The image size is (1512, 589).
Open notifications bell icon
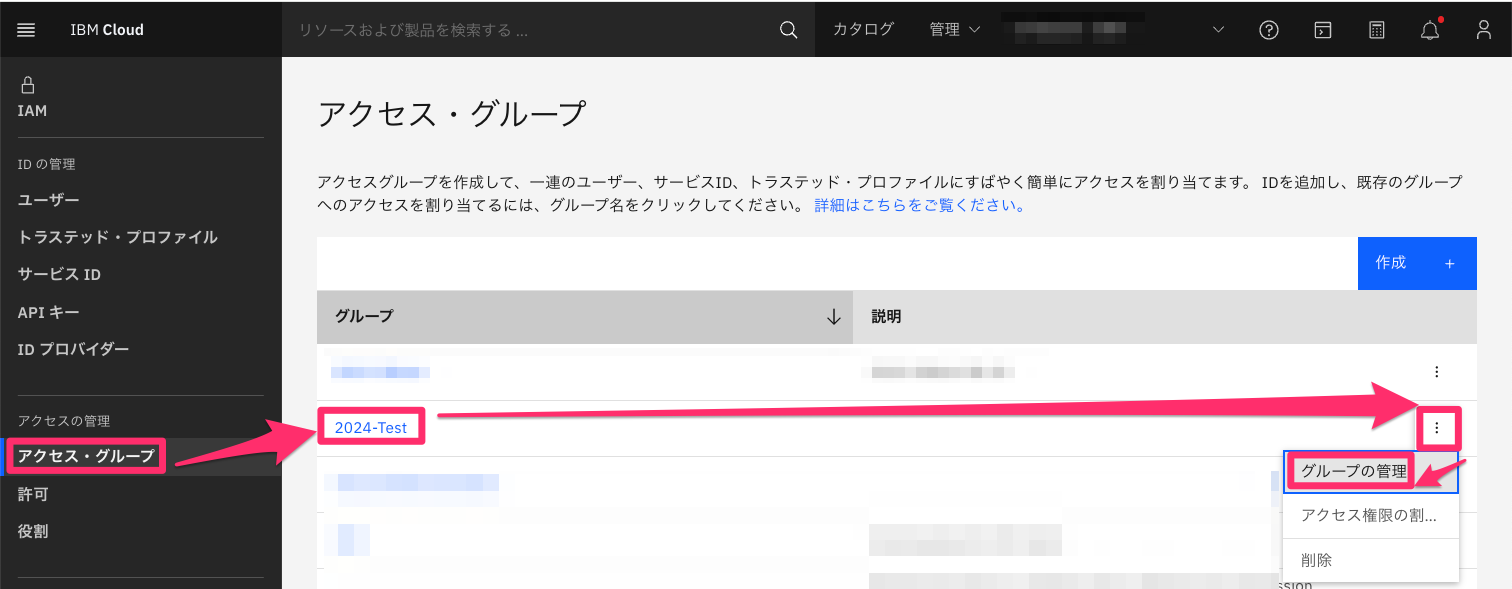point(1431,30)
